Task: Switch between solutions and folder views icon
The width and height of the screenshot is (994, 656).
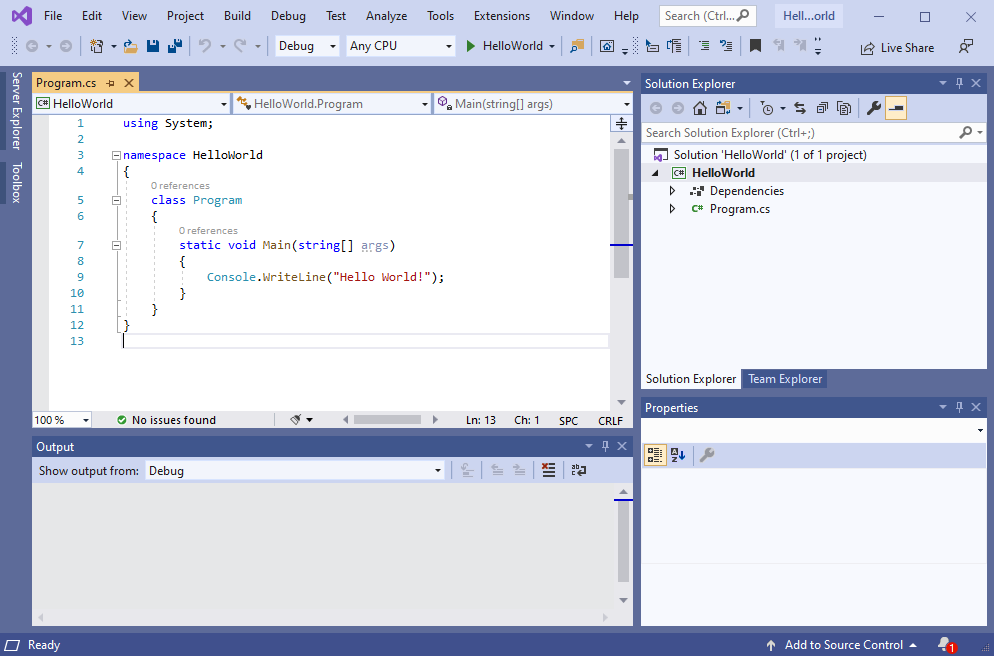Action: coord(723,108)
